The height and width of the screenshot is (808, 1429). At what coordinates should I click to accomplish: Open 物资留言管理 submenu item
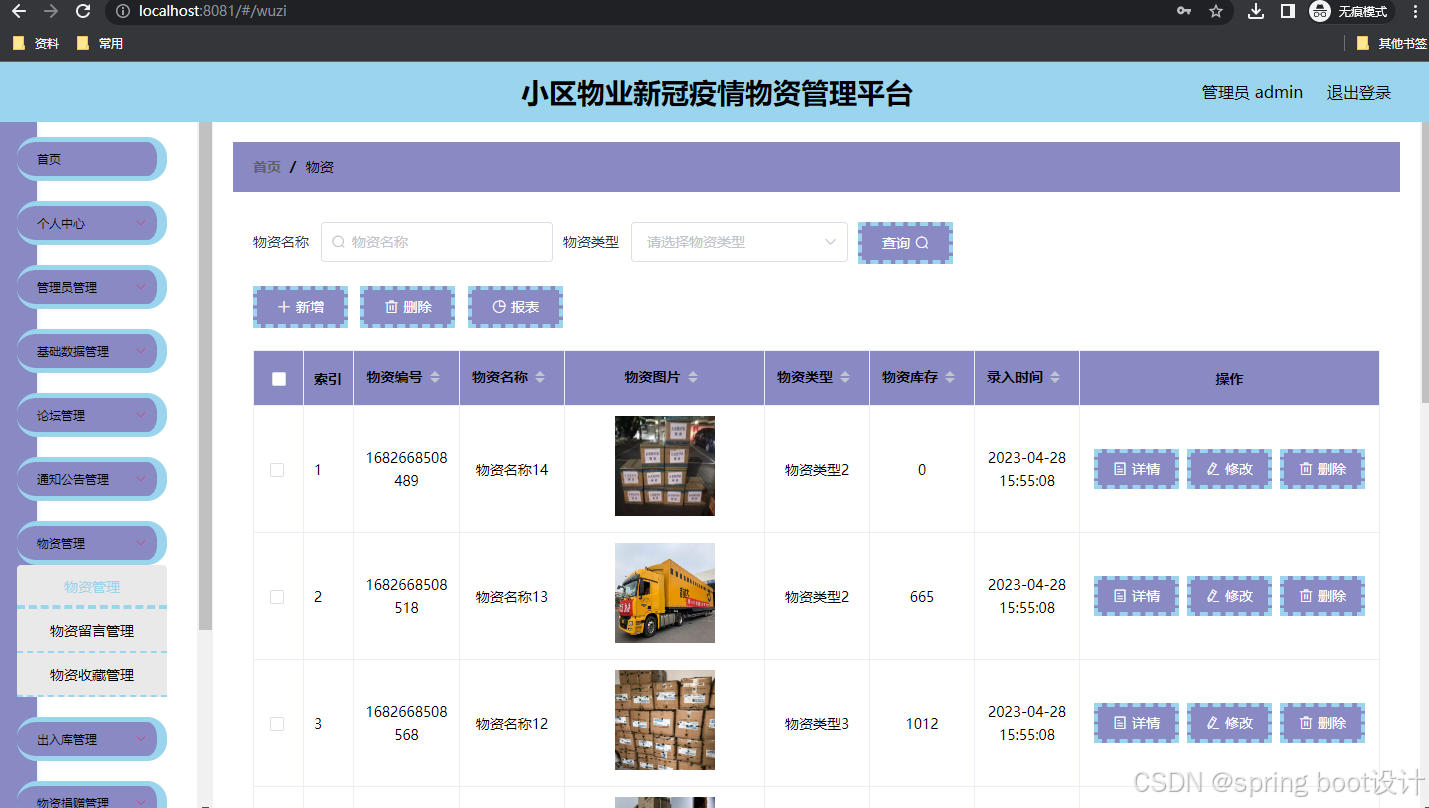92,631
